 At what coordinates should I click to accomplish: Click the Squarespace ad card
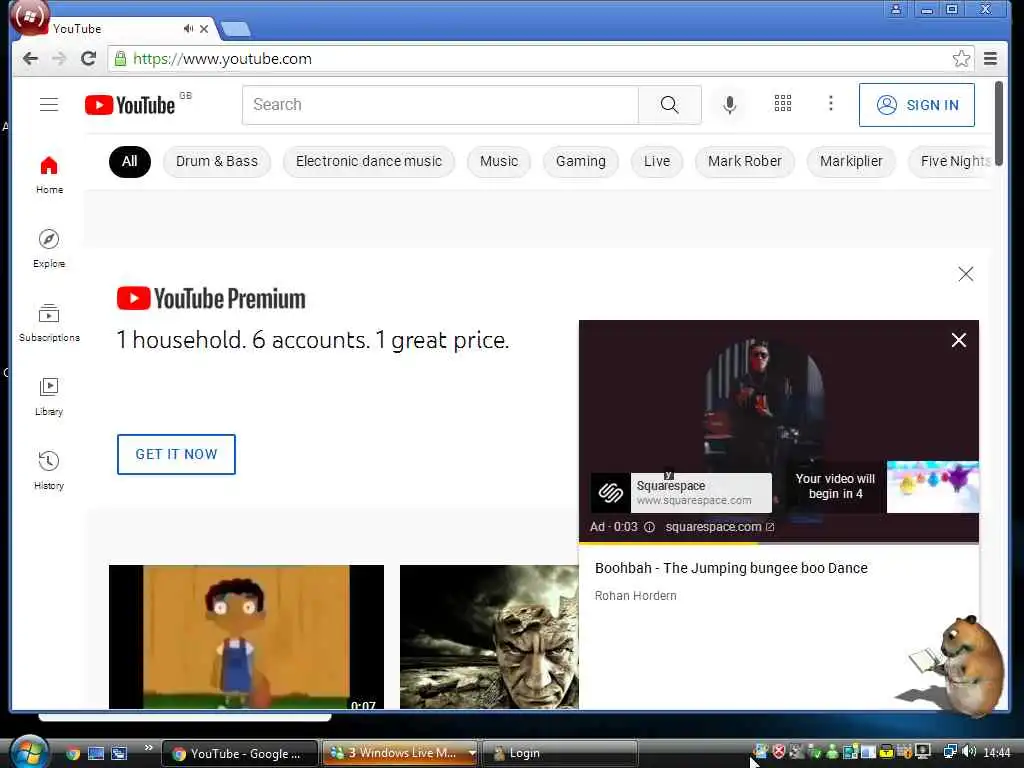point(681,492)
